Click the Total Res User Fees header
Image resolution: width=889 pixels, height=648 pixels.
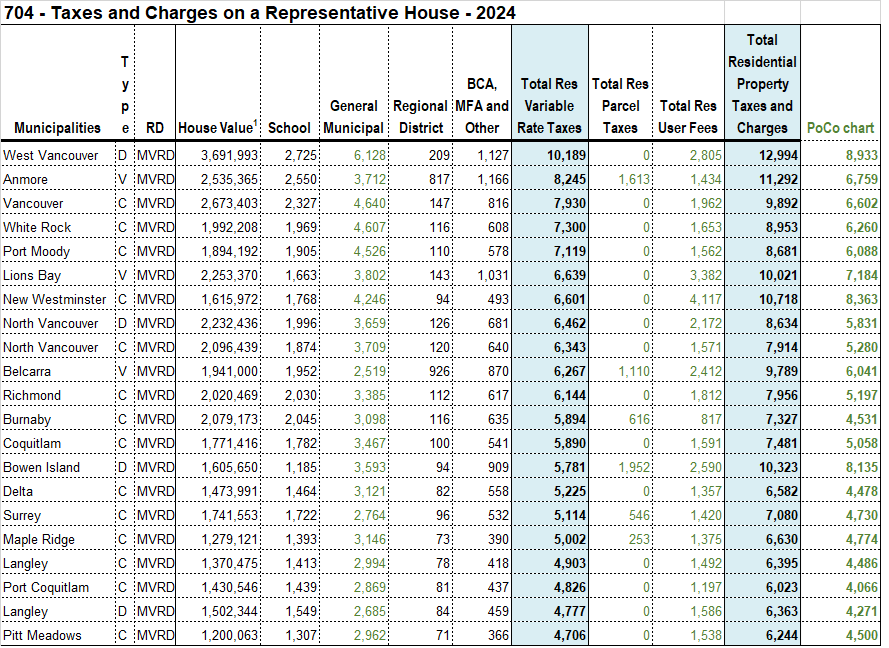point(687,117)
